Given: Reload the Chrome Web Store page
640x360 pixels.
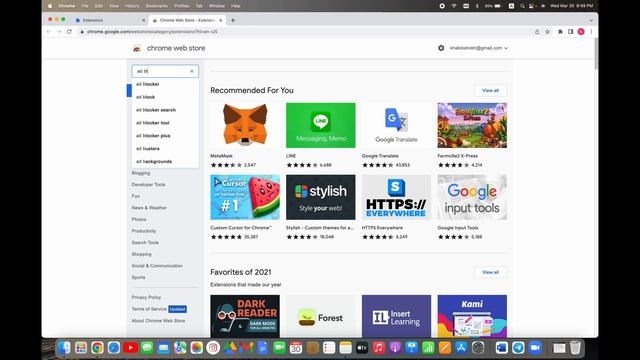Looking at the screenshot, I should pyautogui.click(x=69, y=31).
